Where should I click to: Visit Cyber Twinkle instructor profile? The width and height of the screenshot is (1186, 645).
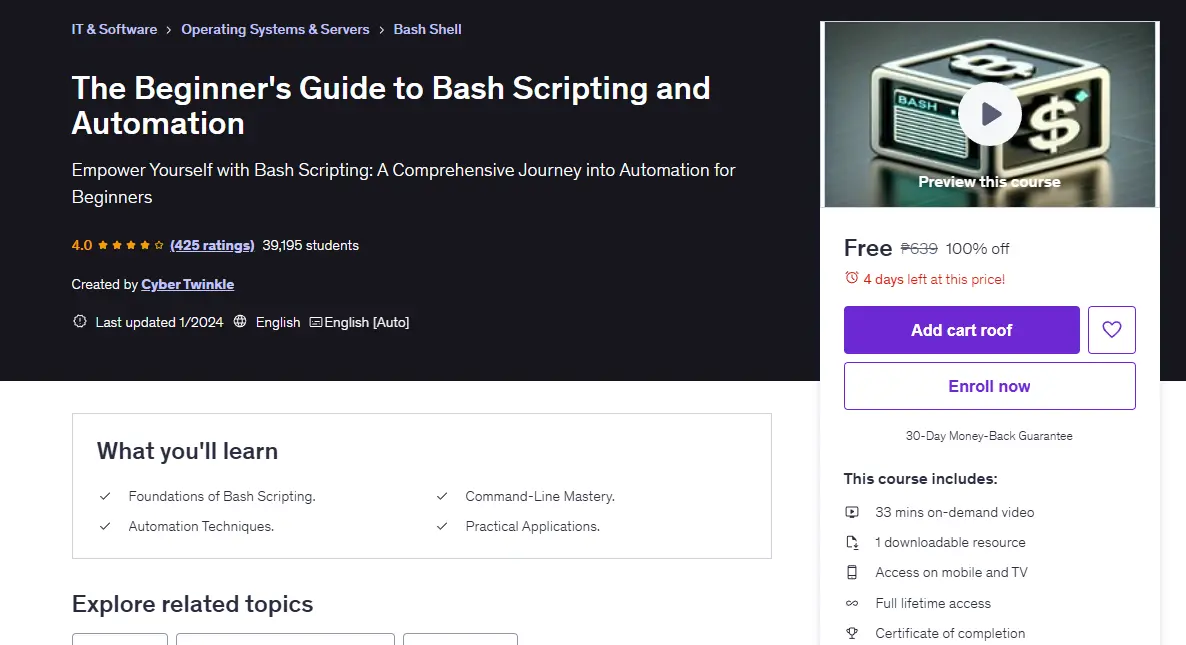188,284
